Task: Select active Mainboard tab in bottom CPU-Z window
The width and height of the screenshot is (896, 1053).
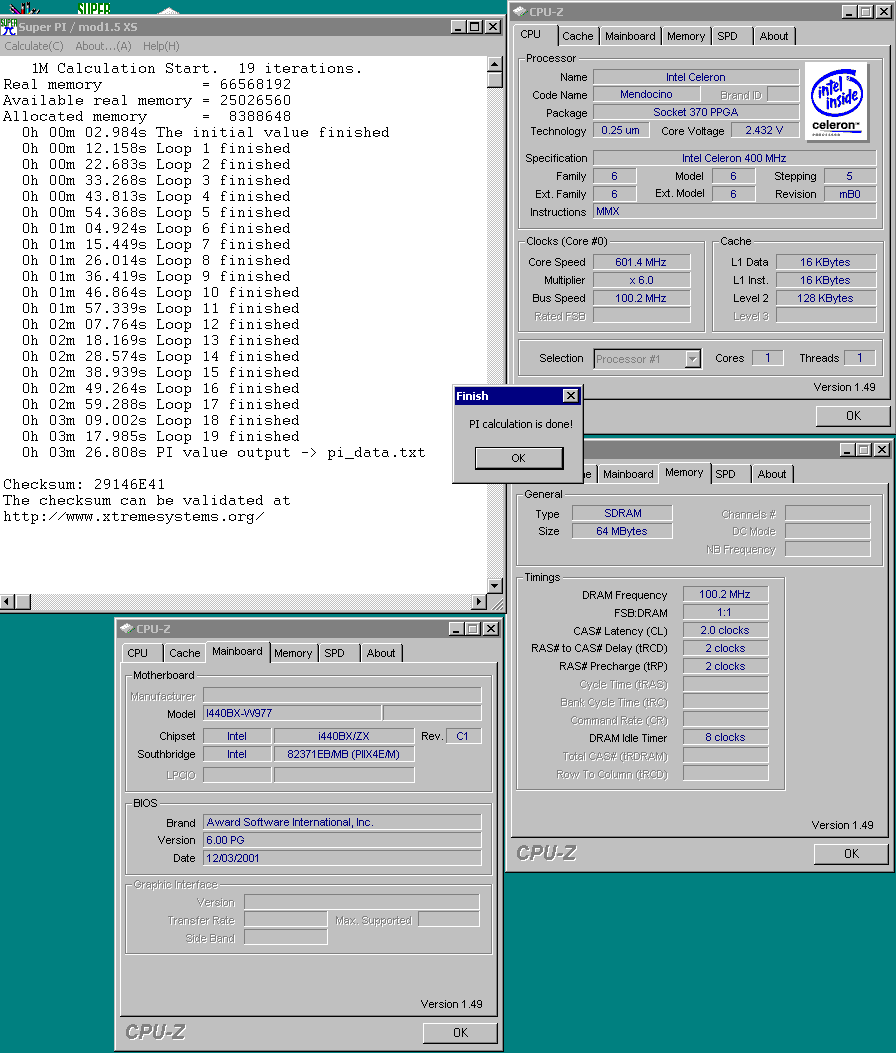Action: (237, 651)
